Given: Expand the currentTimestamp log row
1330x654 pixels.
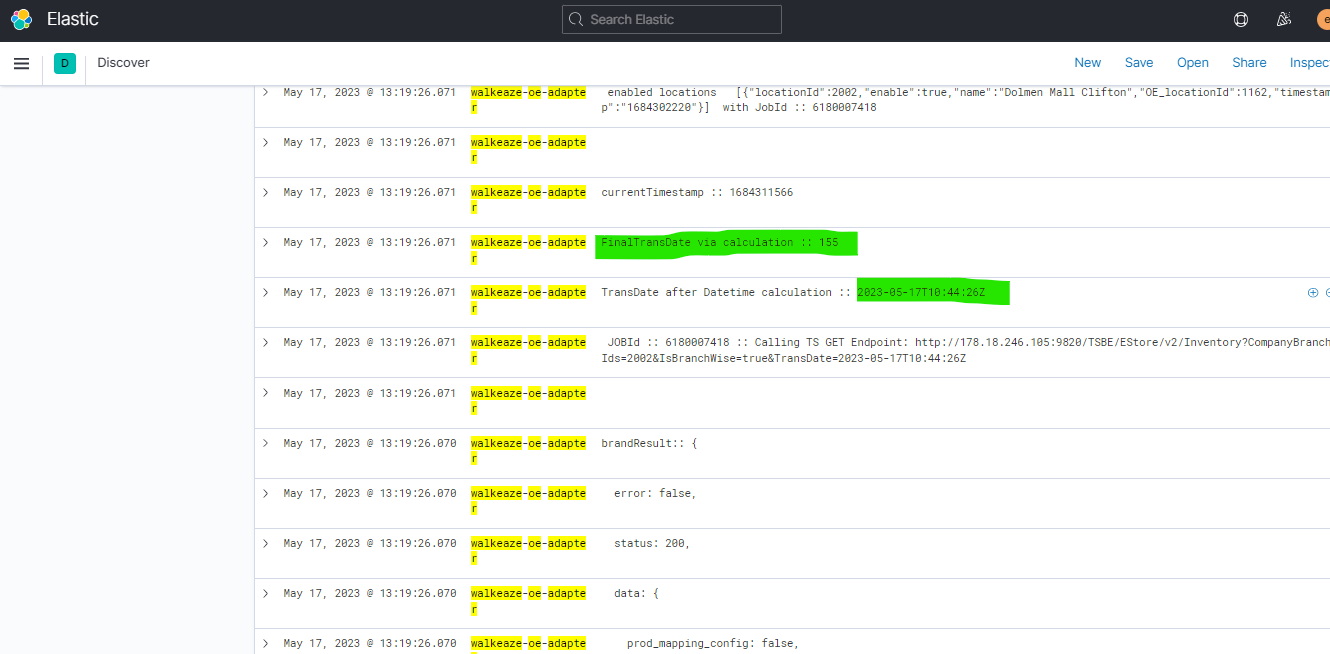Looking at the screenshot, I should tap(266, 192).
